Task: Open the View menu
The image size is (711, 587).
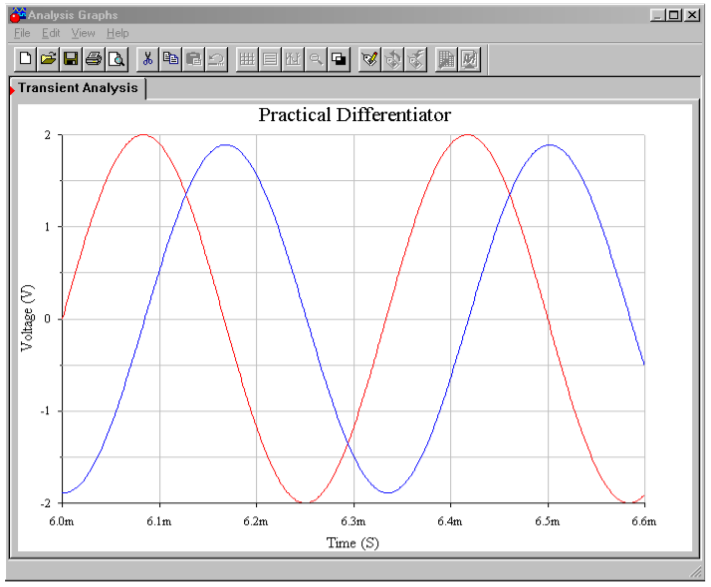Action: pos(83,33)
